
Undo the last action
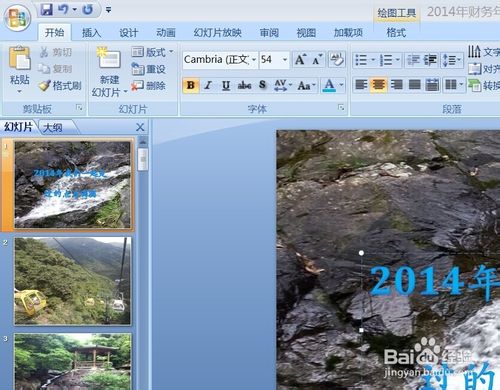coord(64,10)
